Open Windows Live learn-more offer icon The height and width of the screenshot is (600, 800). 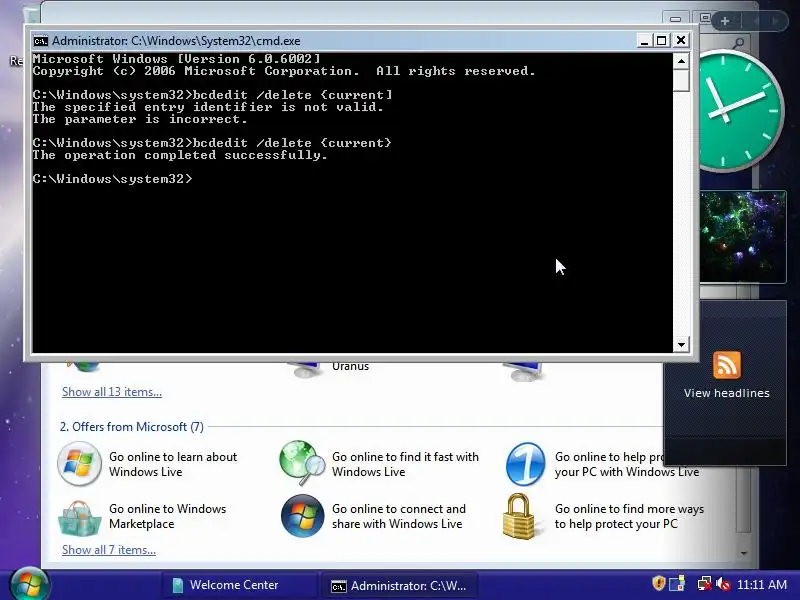pyautogui.click(x=79, y=463)
